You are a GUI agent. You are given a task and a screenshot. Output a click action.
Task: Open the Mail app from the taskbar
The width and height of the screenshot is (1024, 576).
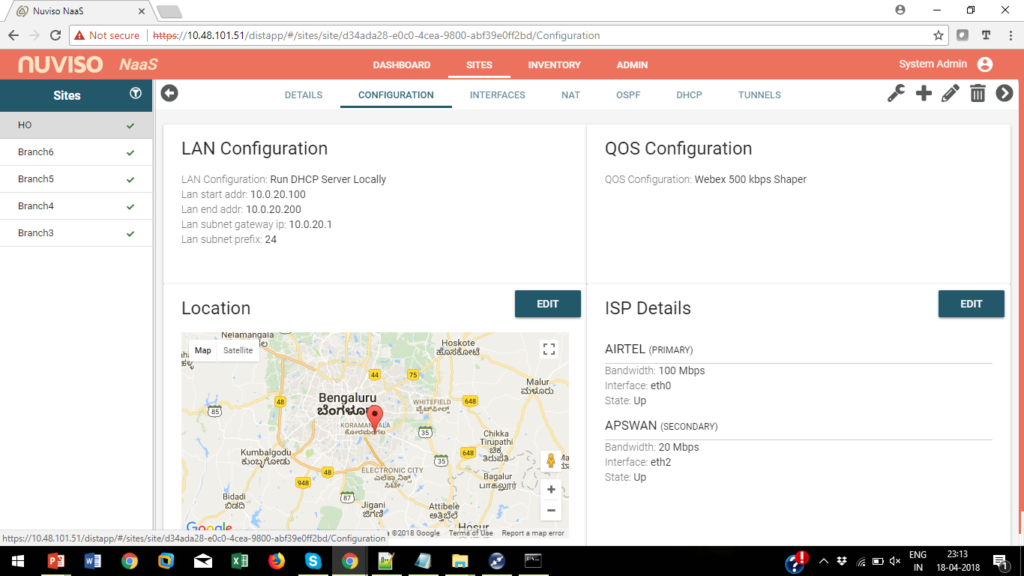[x=202, y=561]
